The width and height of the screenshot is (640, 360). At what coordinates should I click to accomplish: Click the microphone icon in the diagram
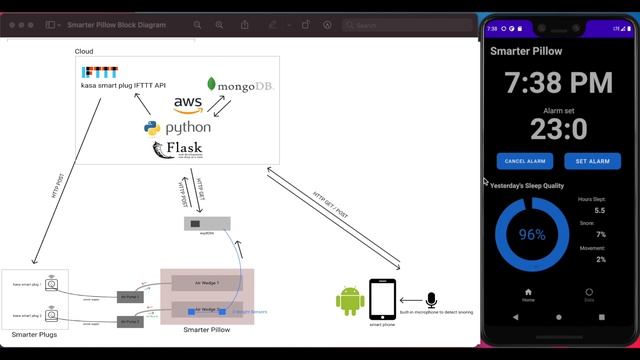pos(431,300)
